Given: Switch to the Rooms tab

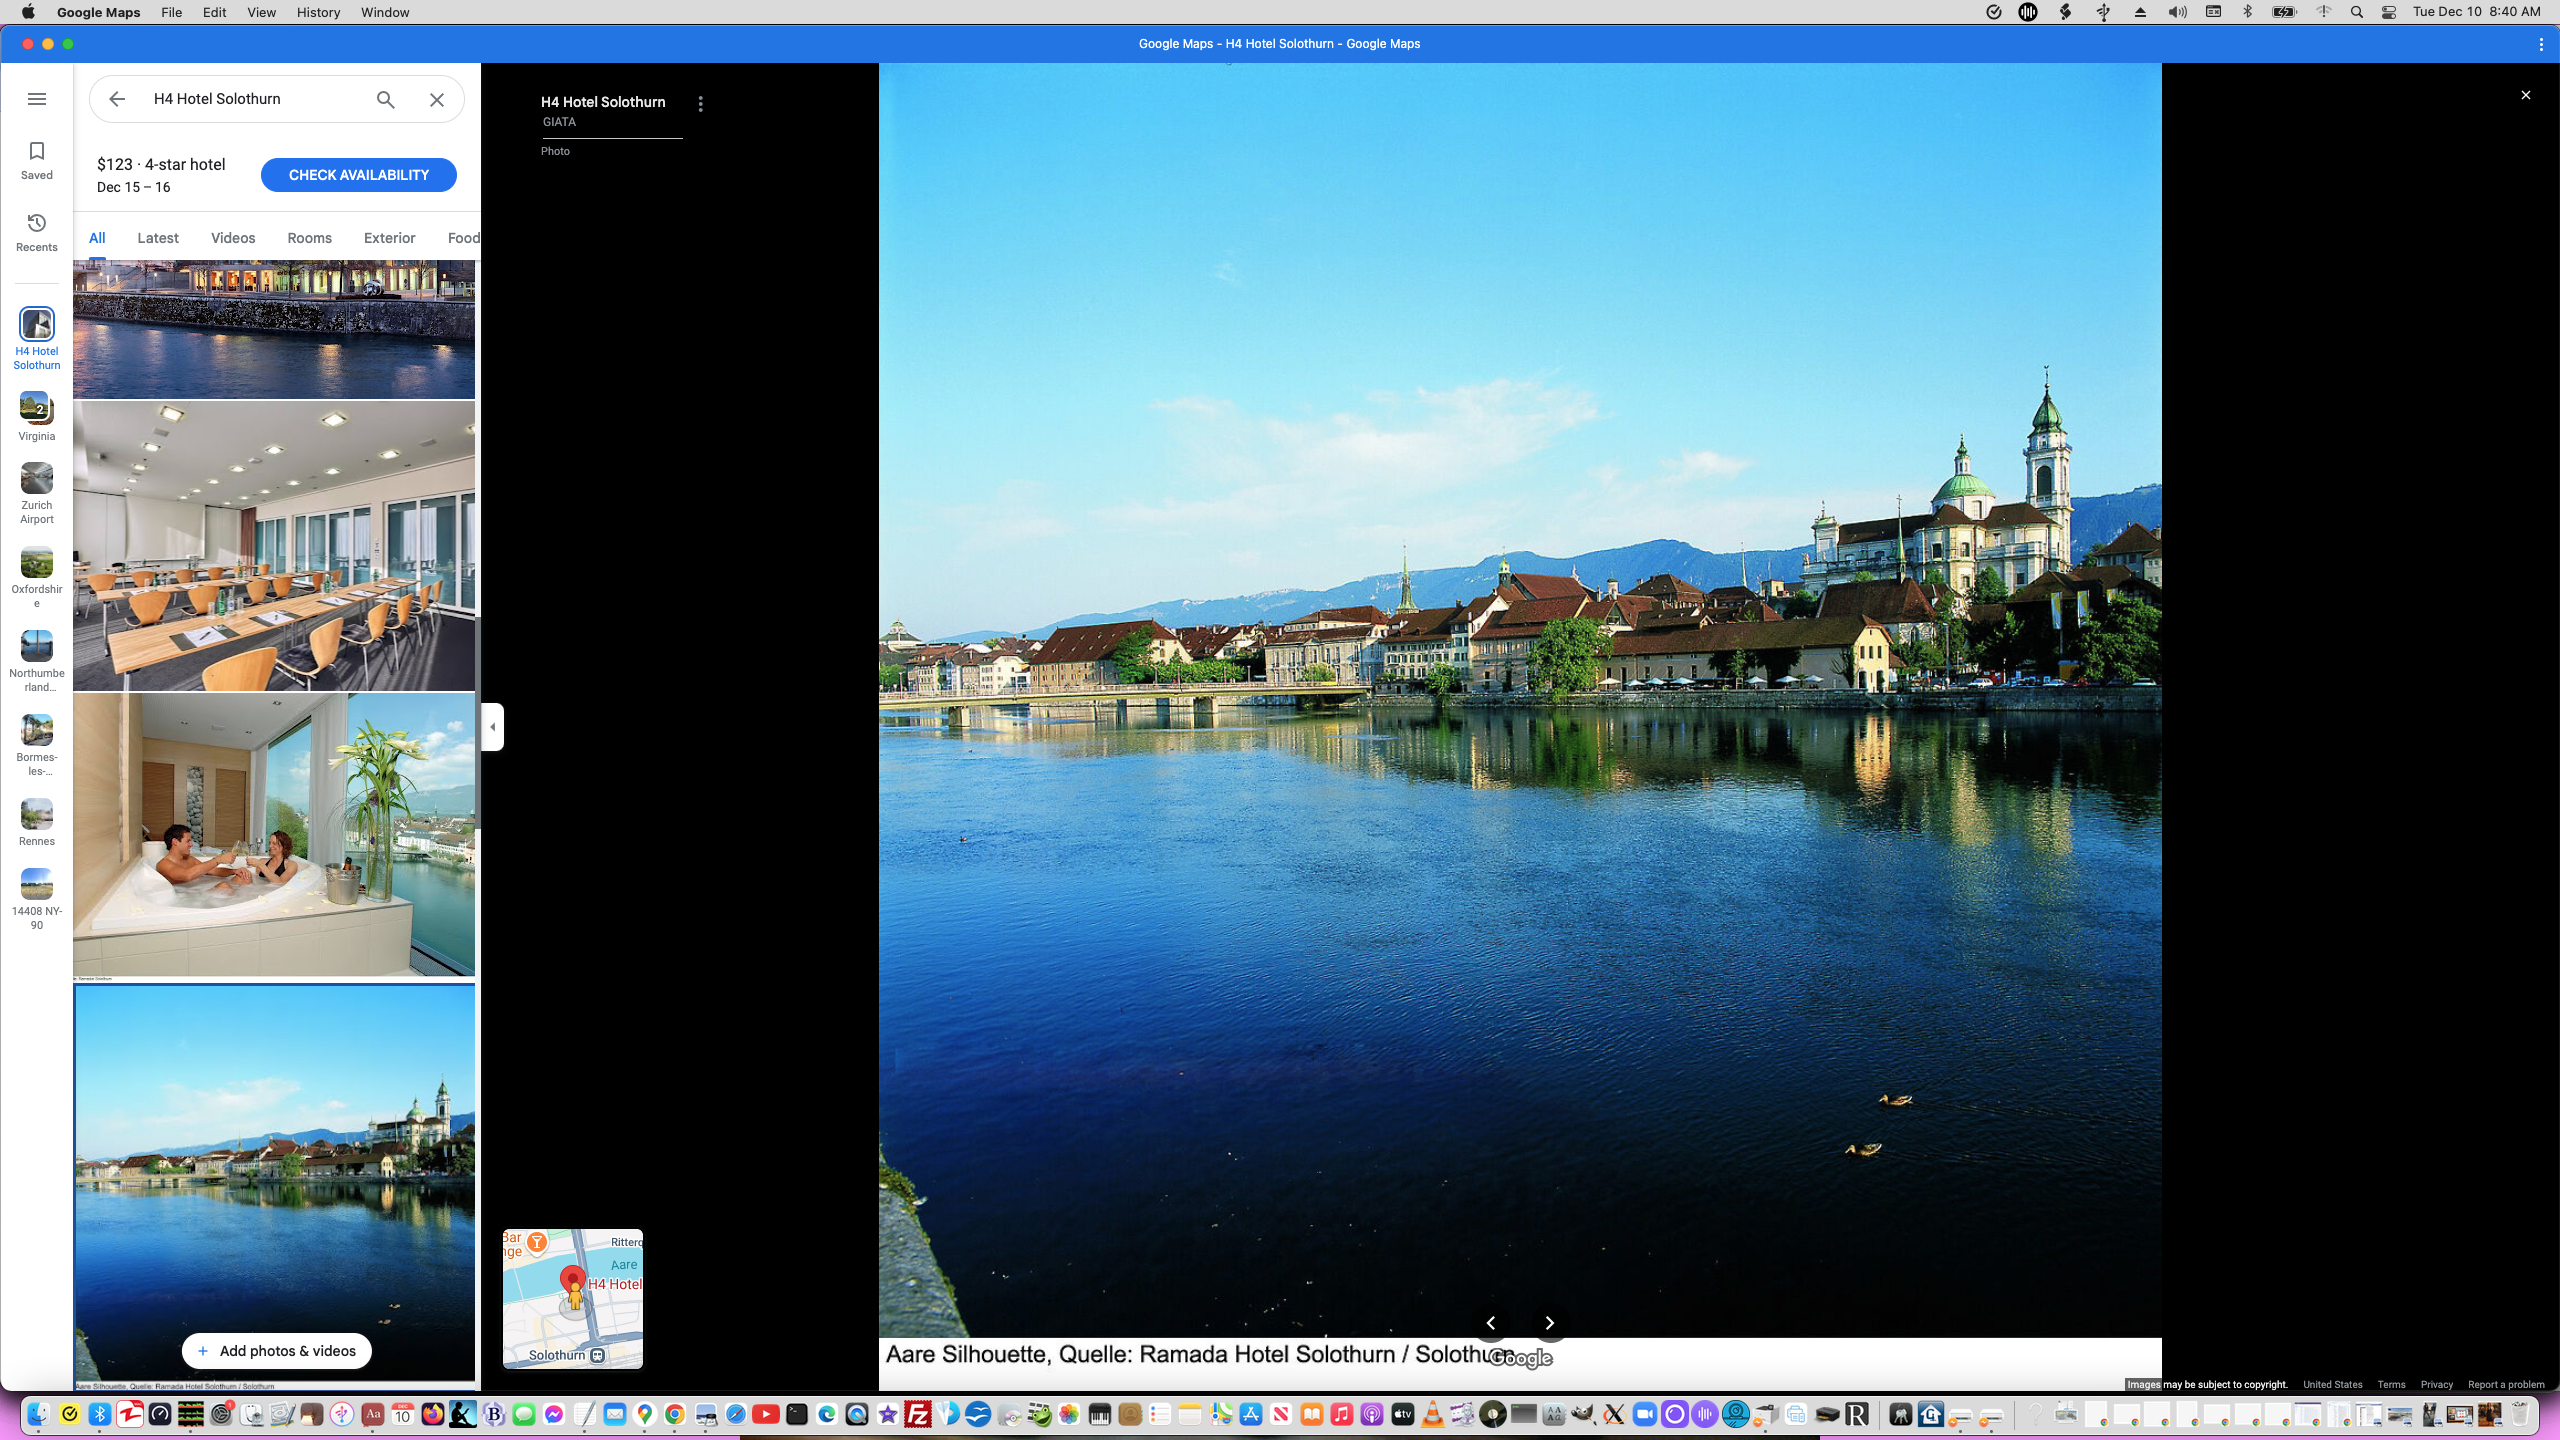Looking at the screenshot, I should click(x=309, y=238).
